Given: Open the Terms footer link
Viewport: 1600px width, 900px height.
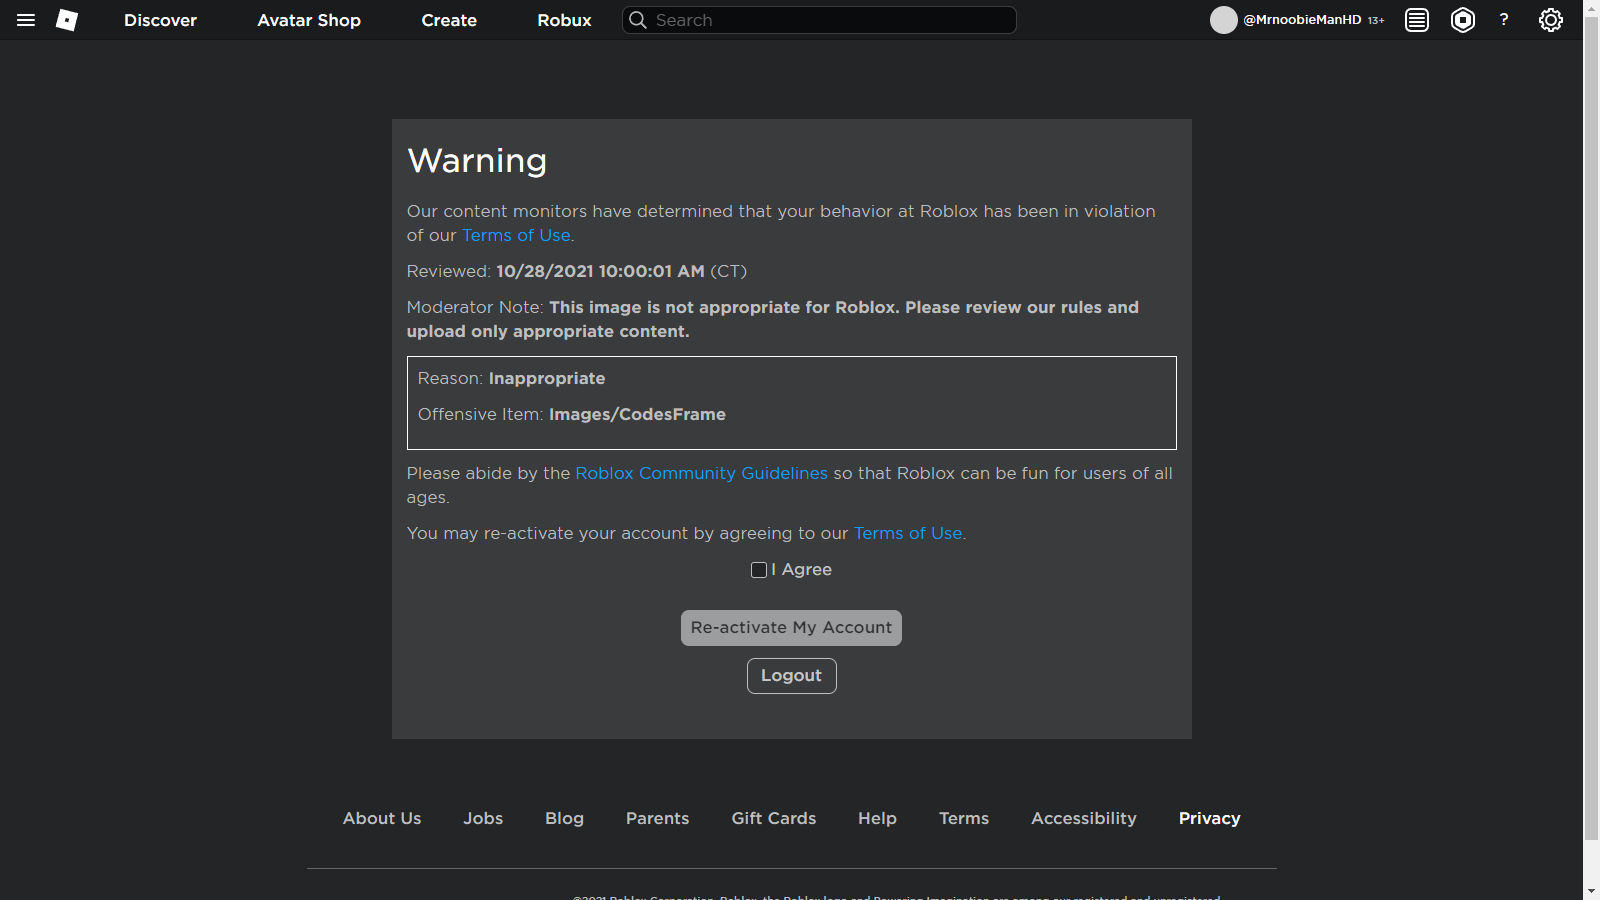Looking at the screenshot, I should coord(964,818).
